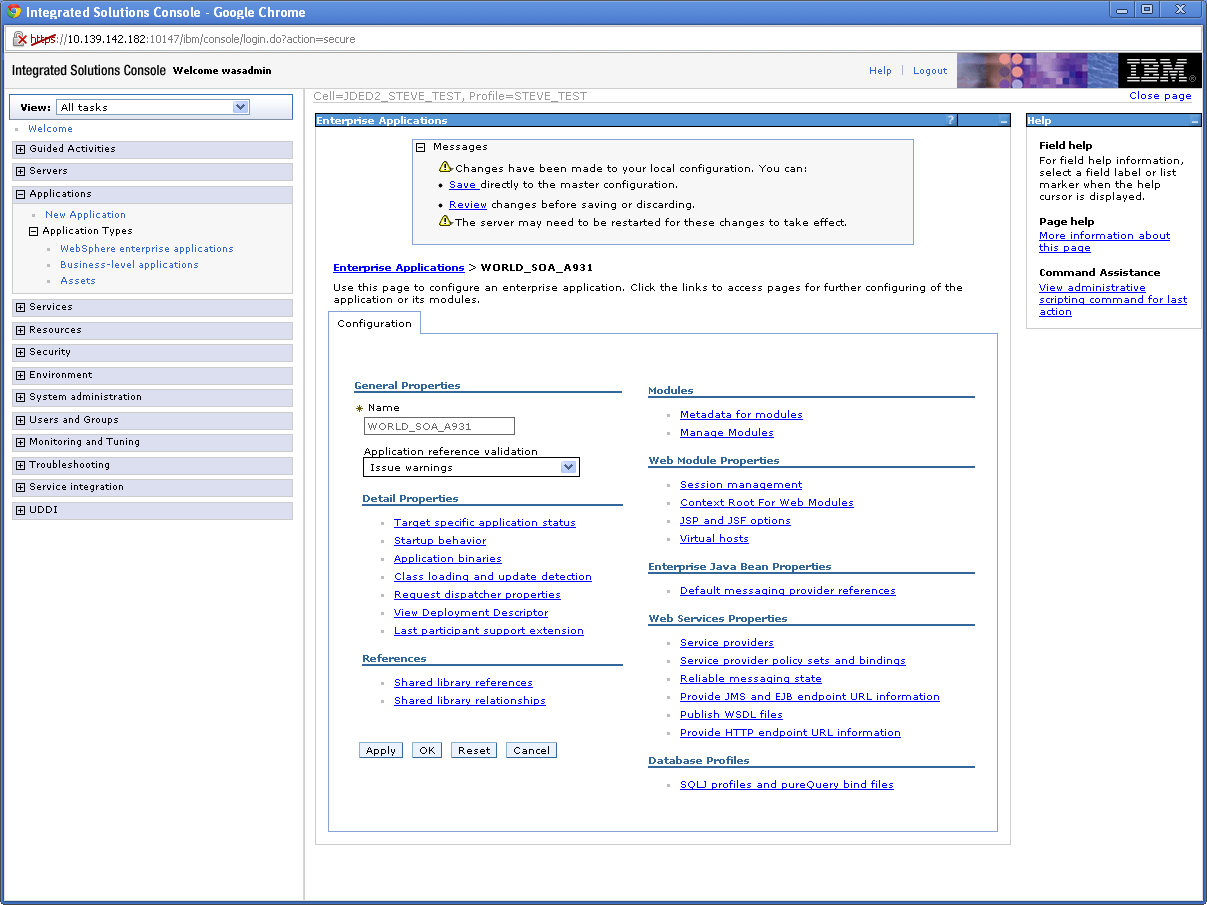This screenshot has height=905, width=1207.
Task: Click the Reset button
Action: 474,750
